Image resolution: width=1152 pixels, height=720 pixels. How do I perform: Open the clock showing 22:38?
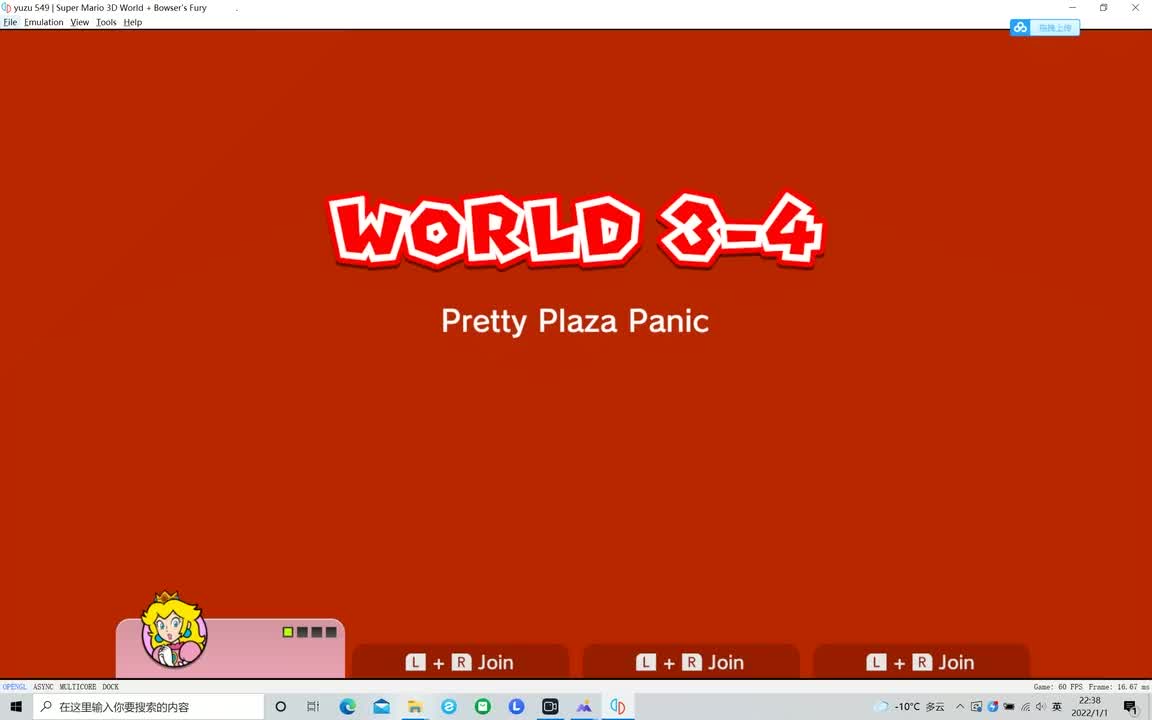[1090, 707]
